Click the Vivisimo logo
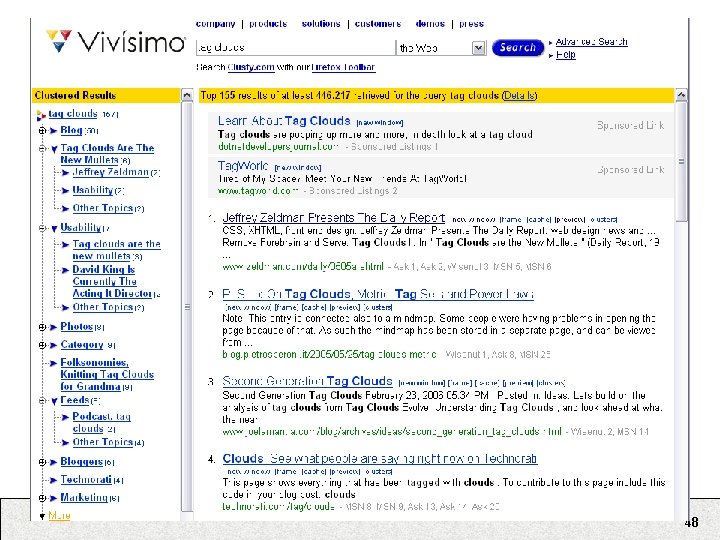The image size is (720, 540). coord(116,41)
